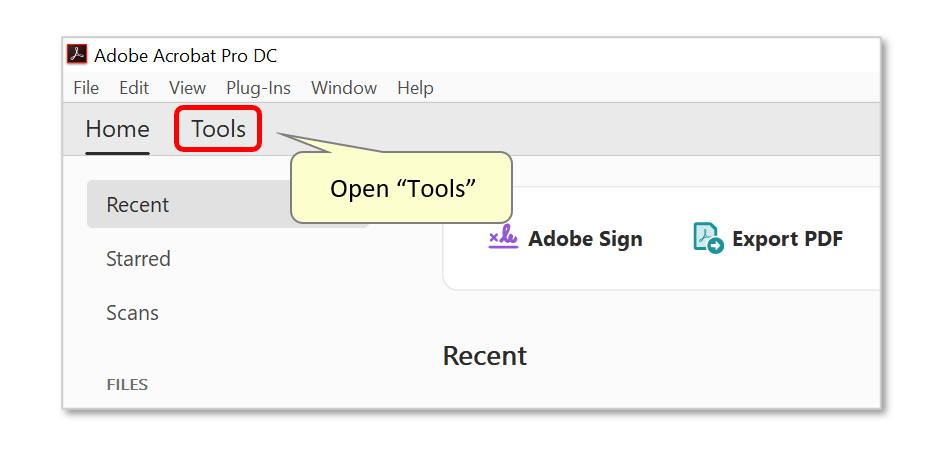Launch the Export PDF text label
This screenshot has height=450, width=951.
788,239
